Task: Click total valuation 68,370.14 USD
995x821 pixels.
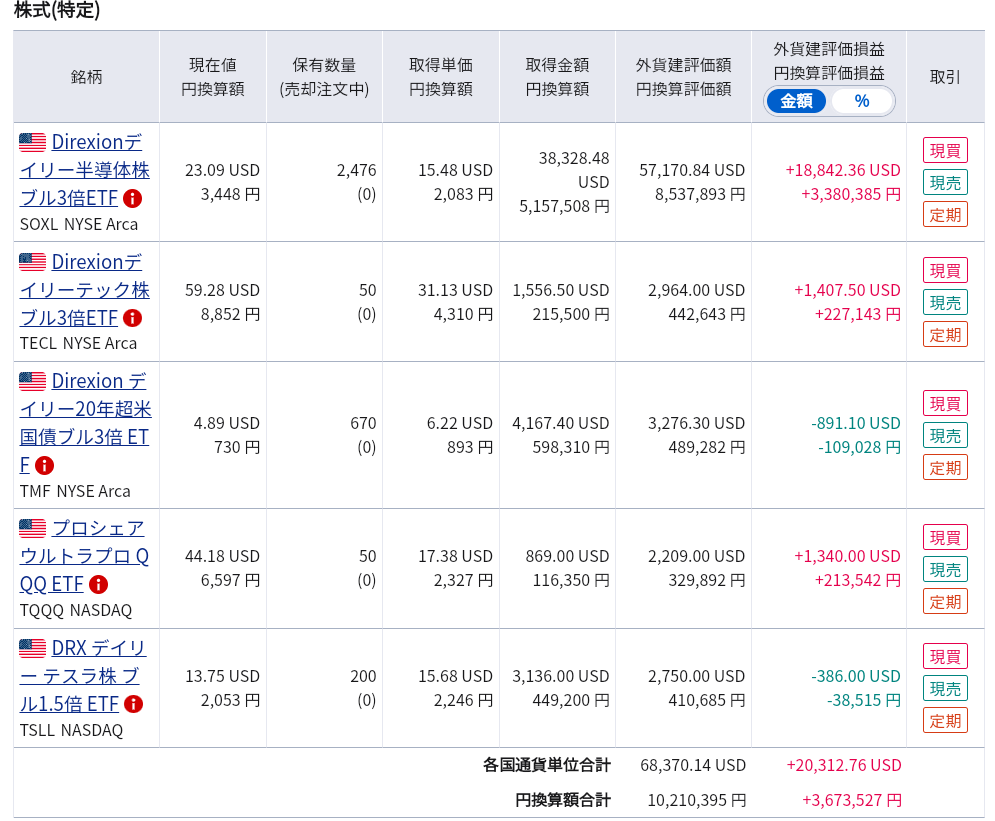Action: (x=693, y=765)
